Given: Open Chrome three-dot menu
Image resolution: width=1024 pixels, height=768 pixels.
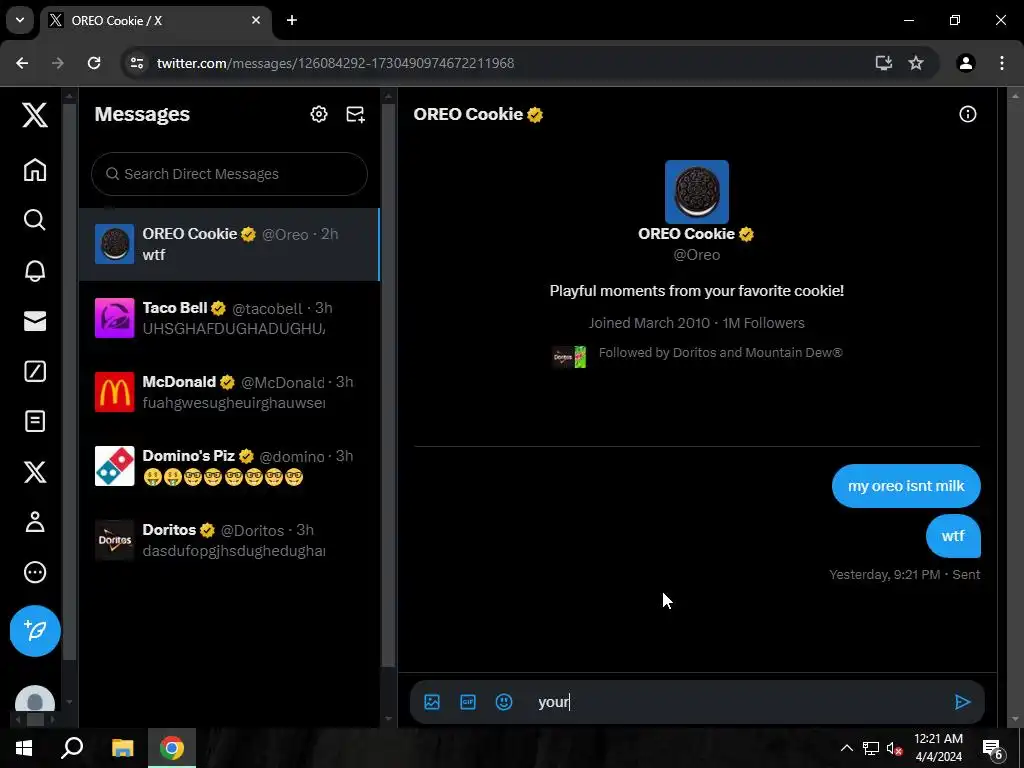Looking at the screenshot, I should click(x=1002, y=63).
